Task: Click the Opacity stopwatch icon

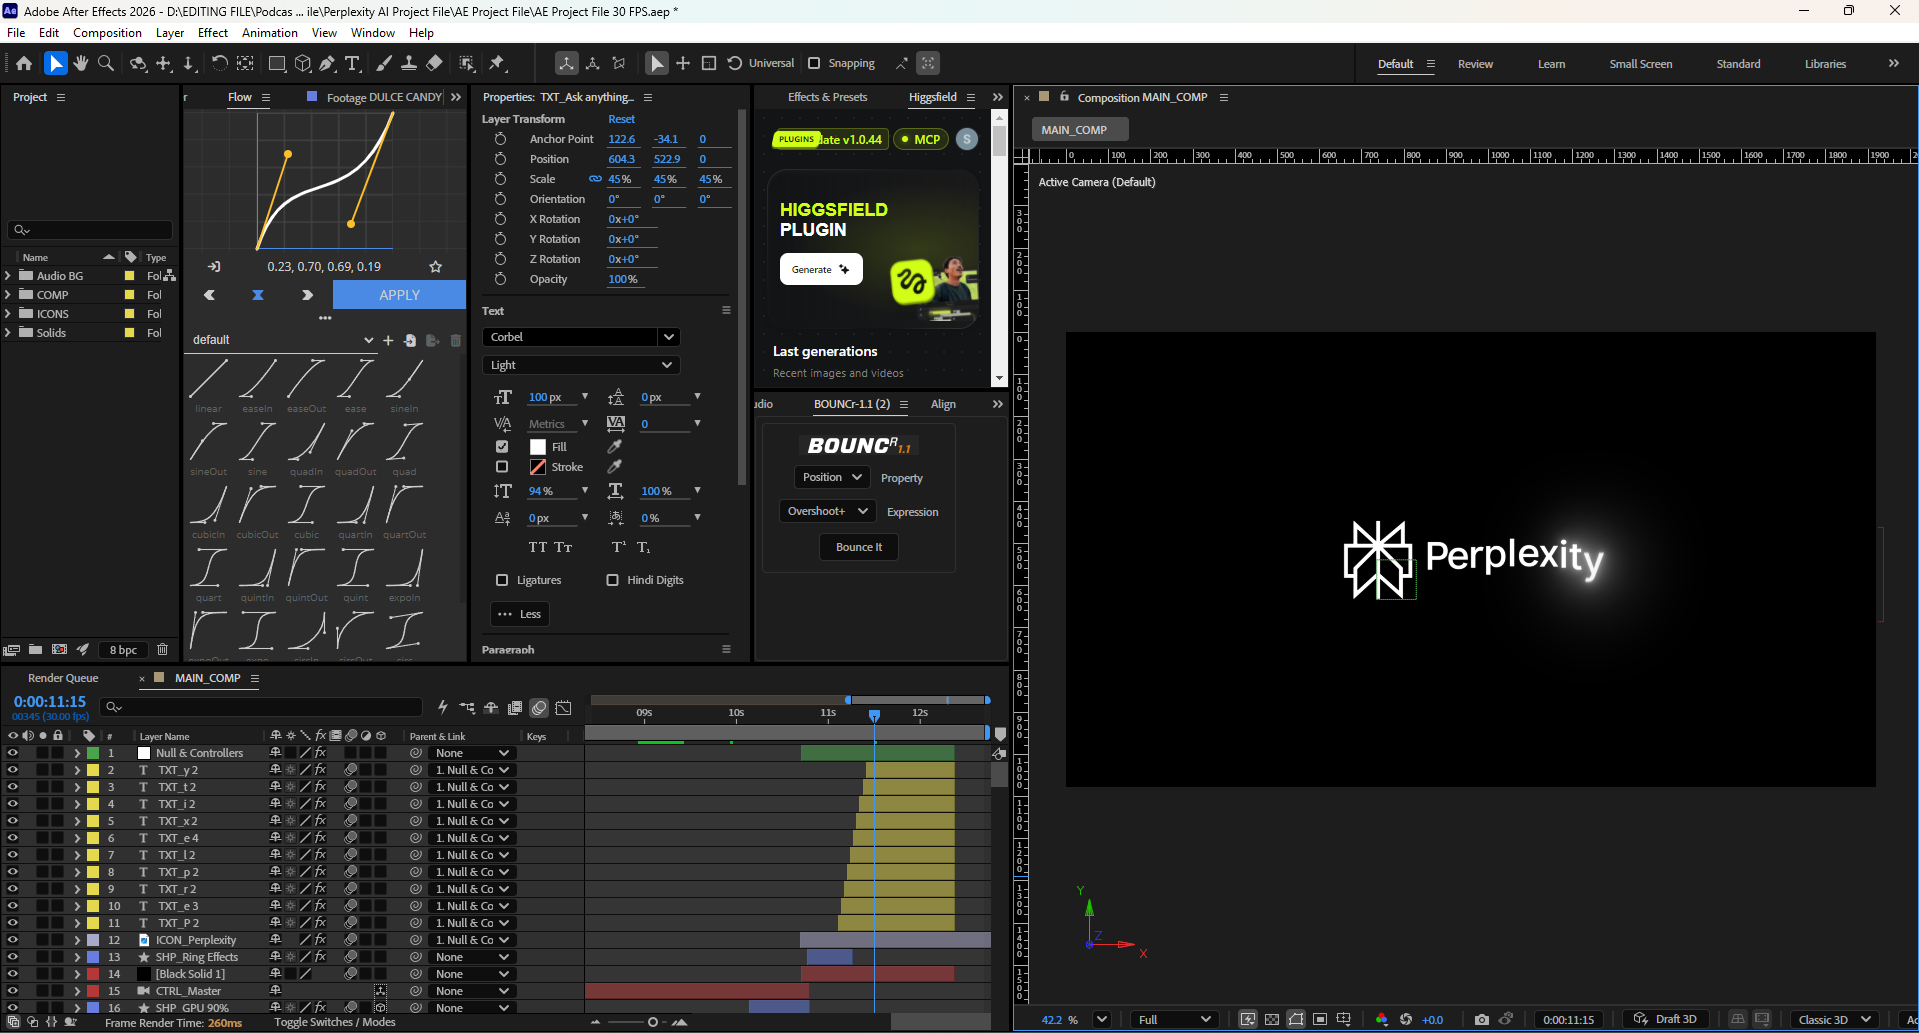Action: (x=500, y=279)
